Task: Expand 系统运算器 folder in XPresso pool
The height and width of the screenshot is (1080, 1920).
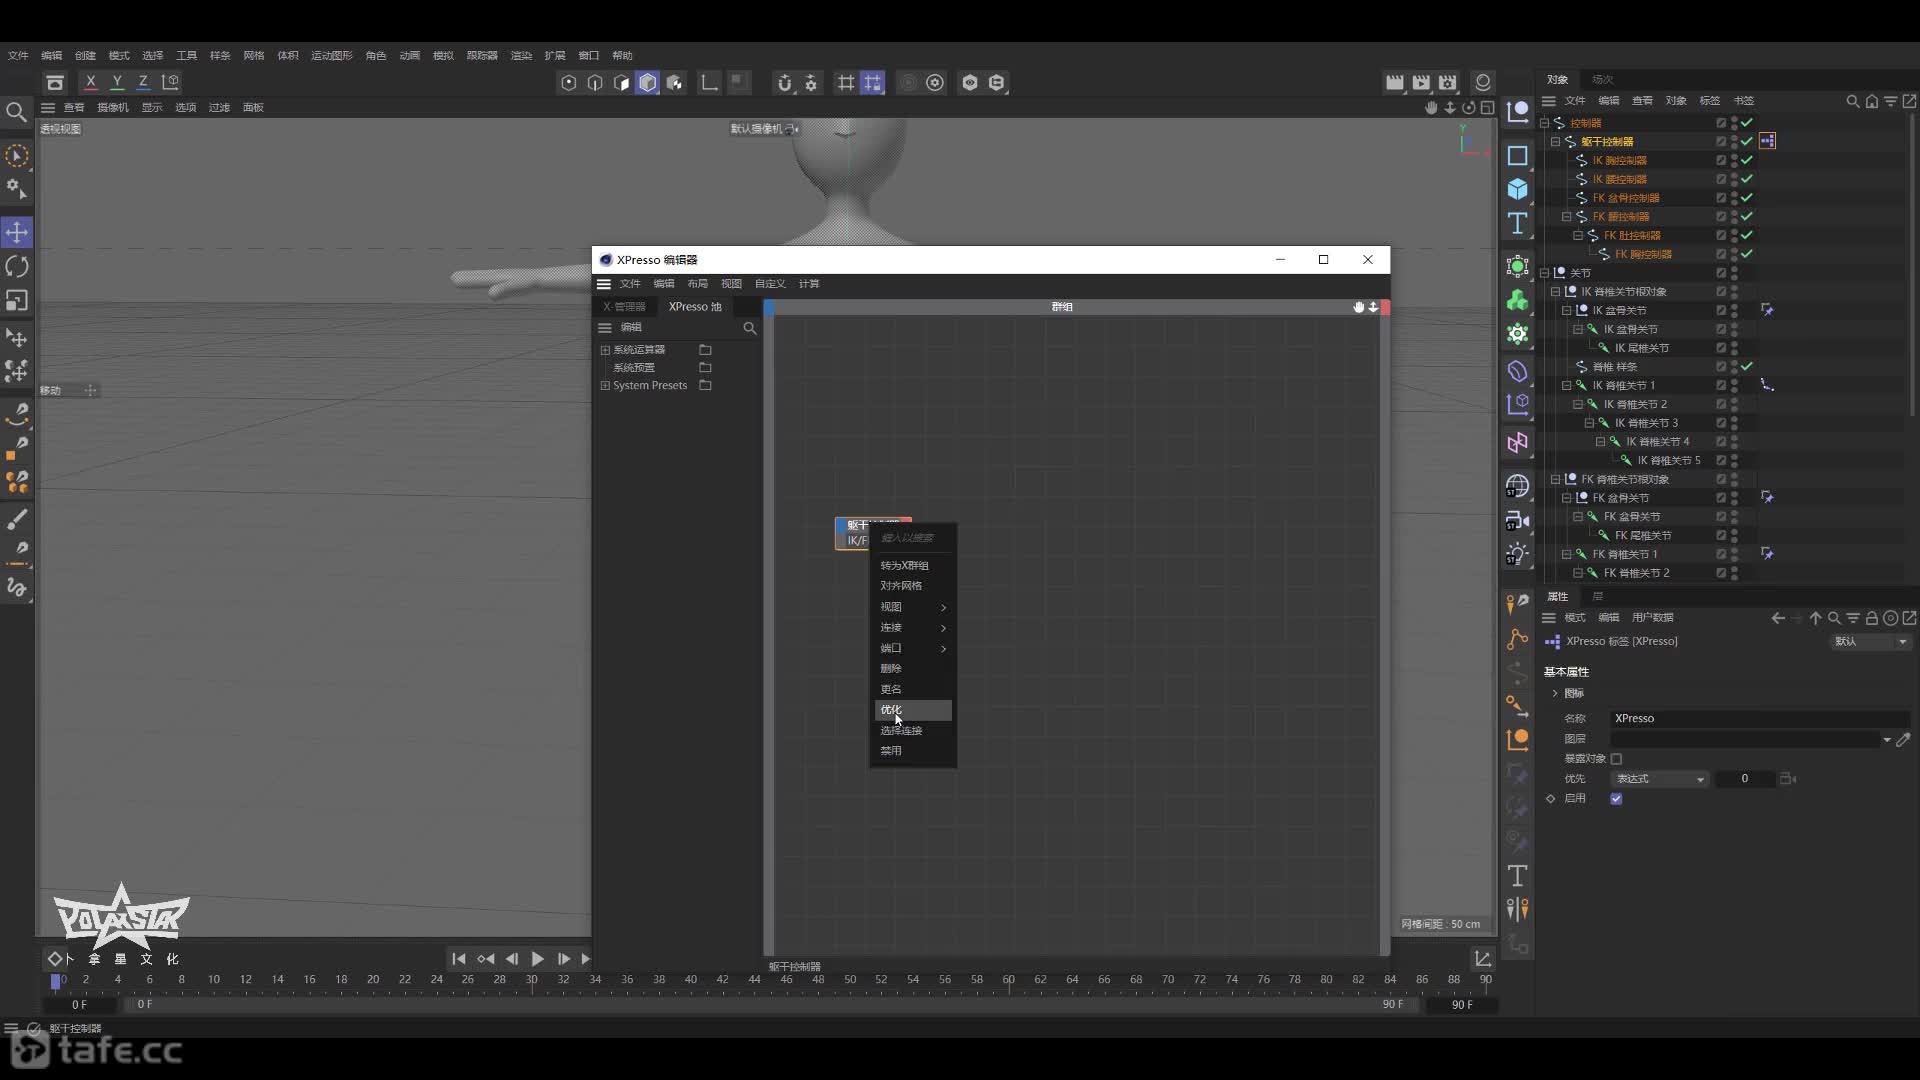Action: click(605, 350)
